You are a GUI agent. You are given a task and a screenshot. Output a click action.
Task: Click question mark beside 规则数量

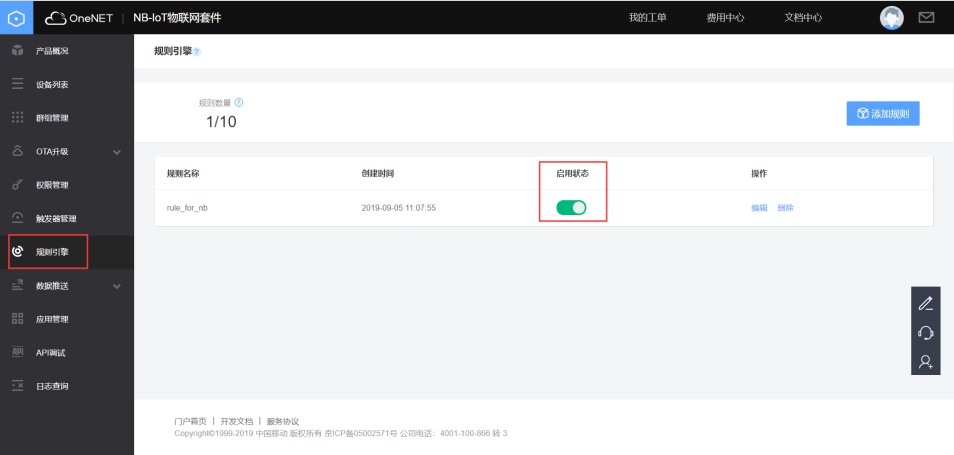tap(238, 103)
